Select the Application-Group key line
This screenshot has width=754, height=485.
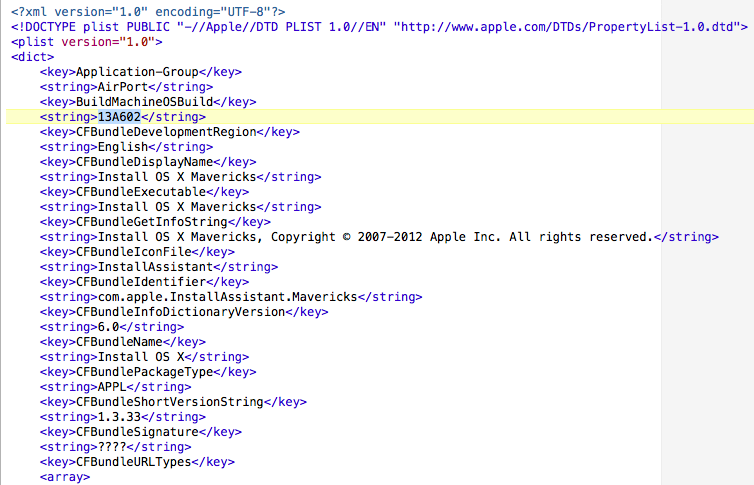[141, 72]
